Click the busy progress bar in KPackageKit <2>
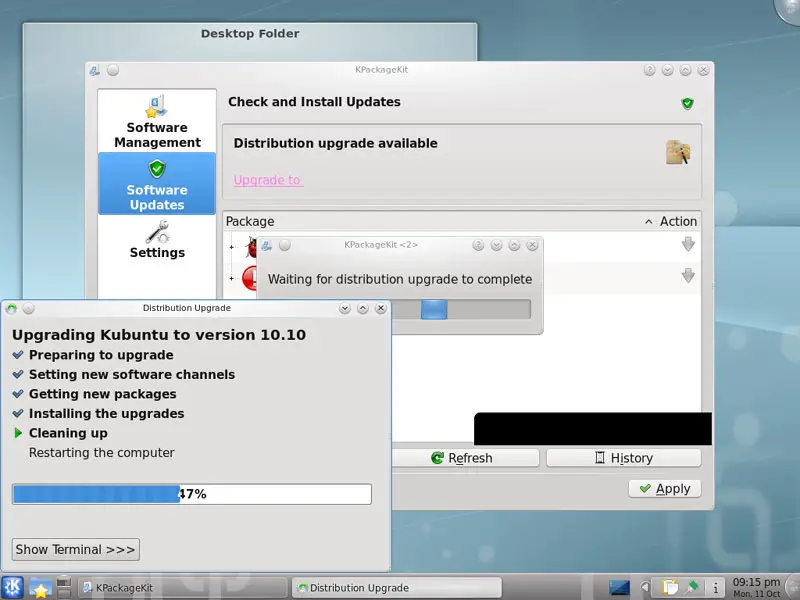 pyautogui.click(x=461, y=310)
